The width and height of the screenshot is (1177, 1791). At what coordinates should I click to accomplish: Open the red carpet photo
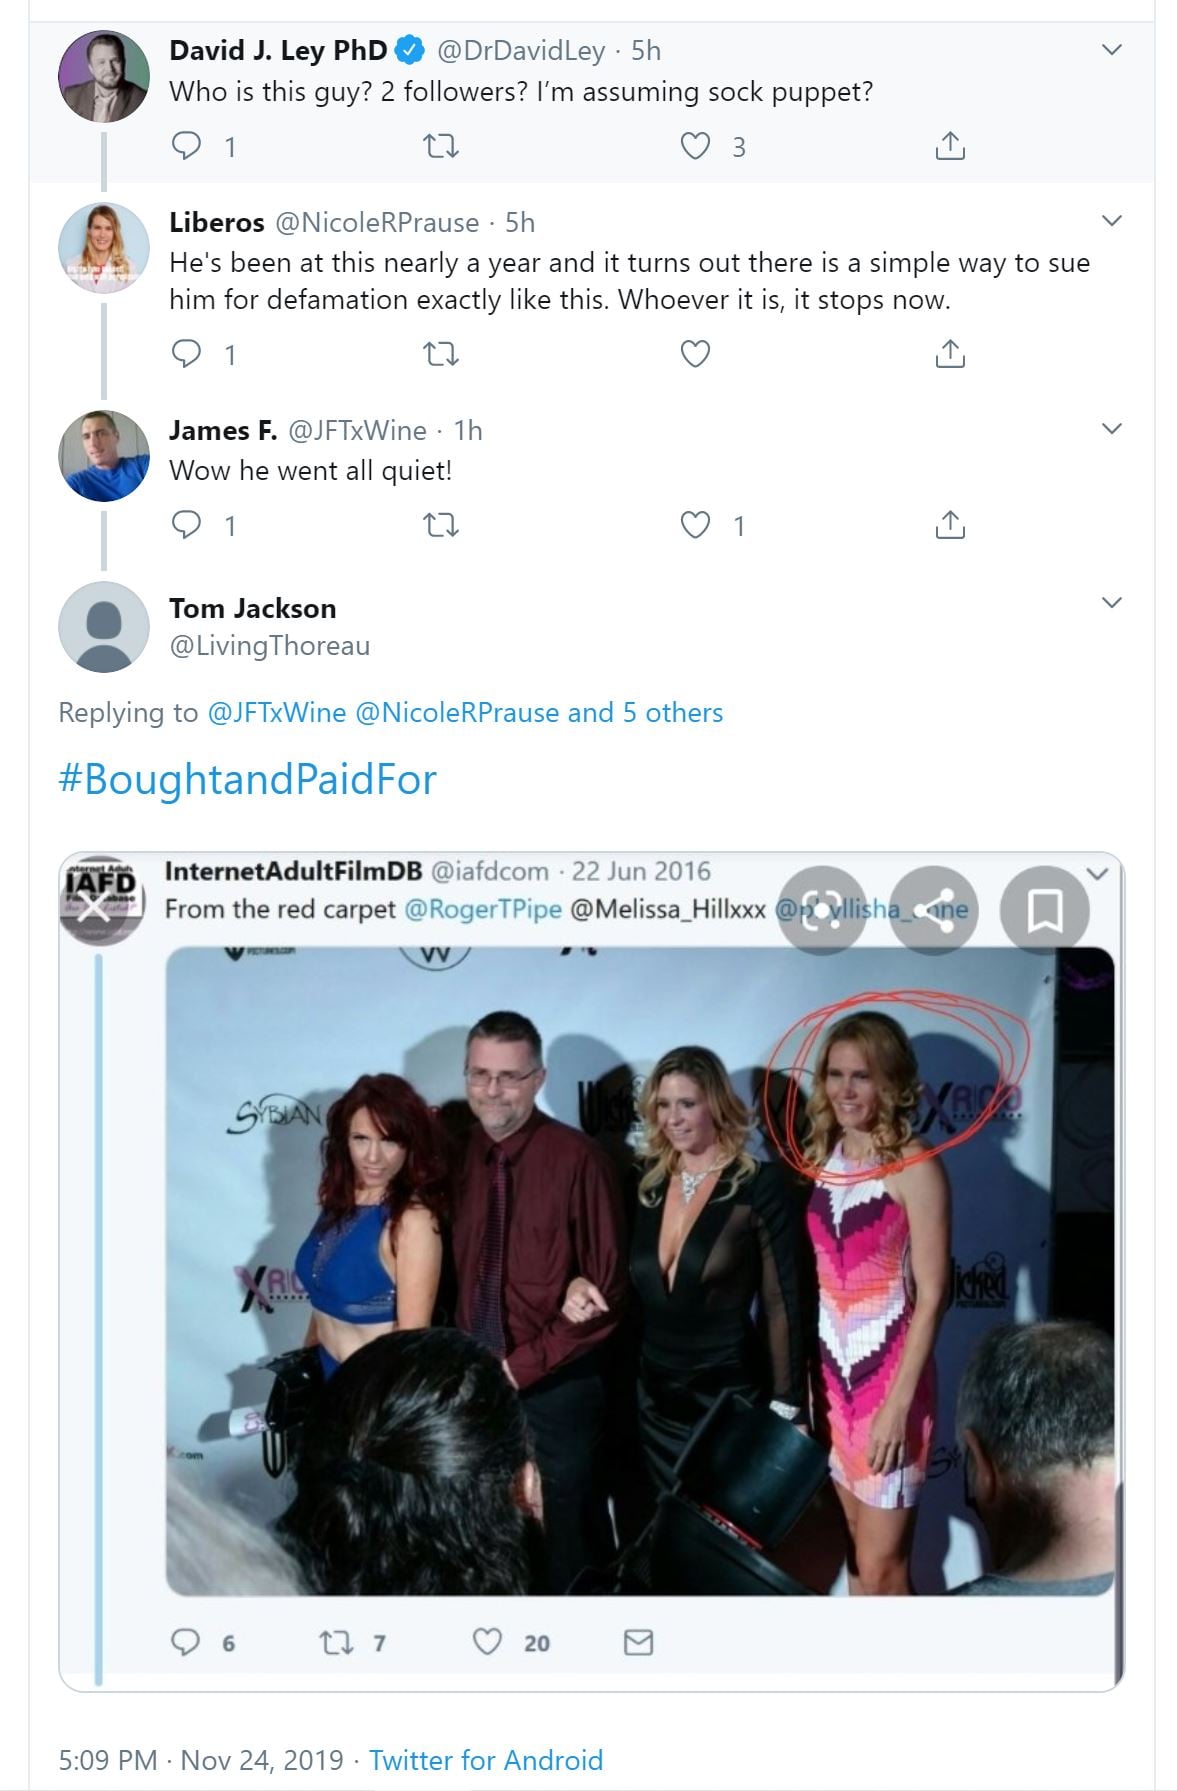pyautogui.click(x=639, y=1270)
